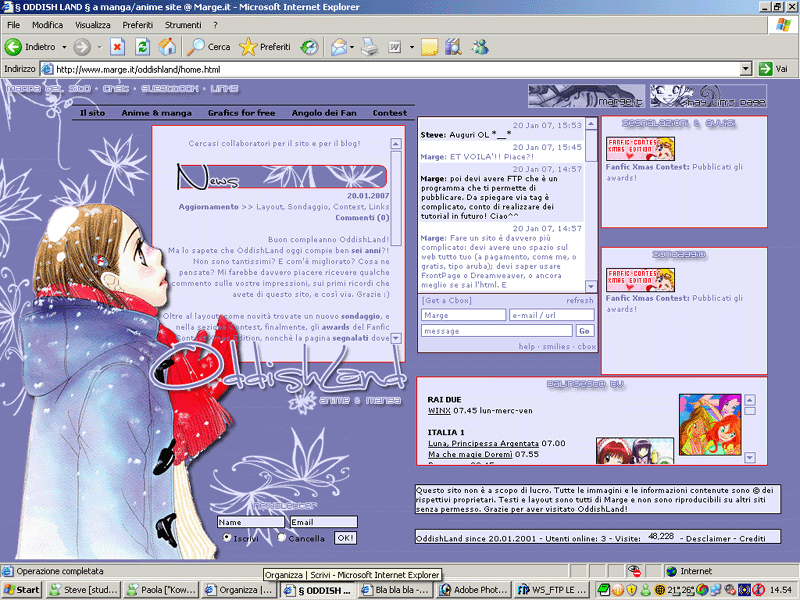This screenshot has height=600, width=800.
Task: Click Fanfic Xmas Contest image in Segnalazioni box
Action: point(640,148)
